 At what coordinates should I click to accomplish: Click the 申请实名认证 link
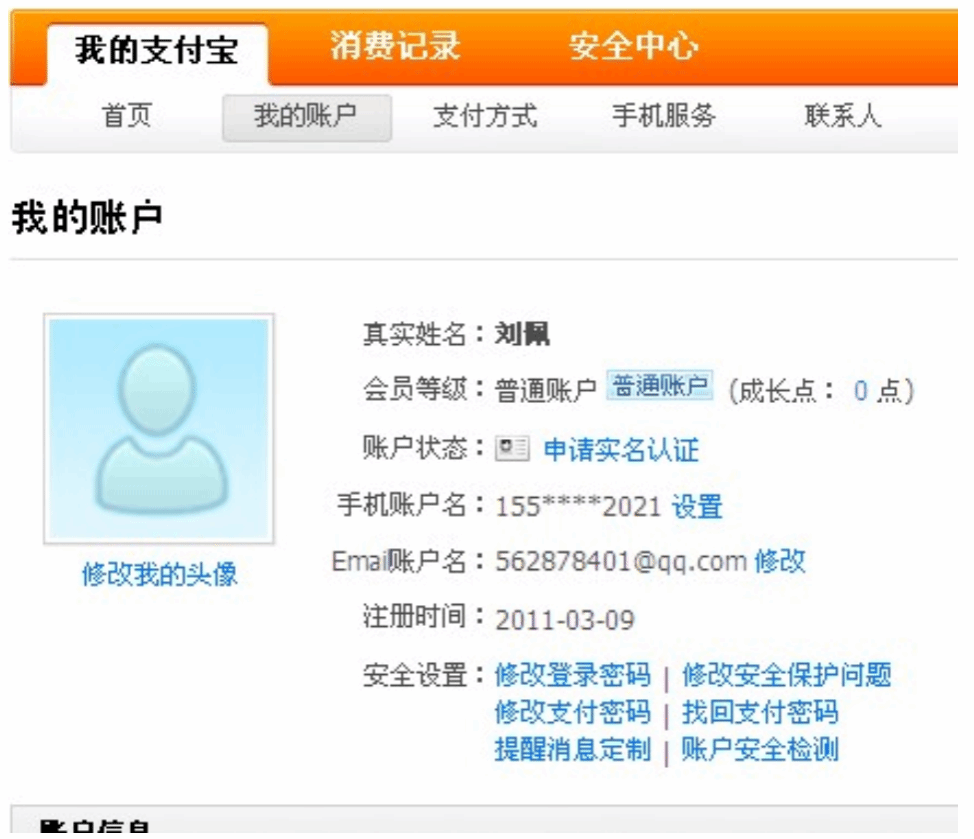(621, 451)
